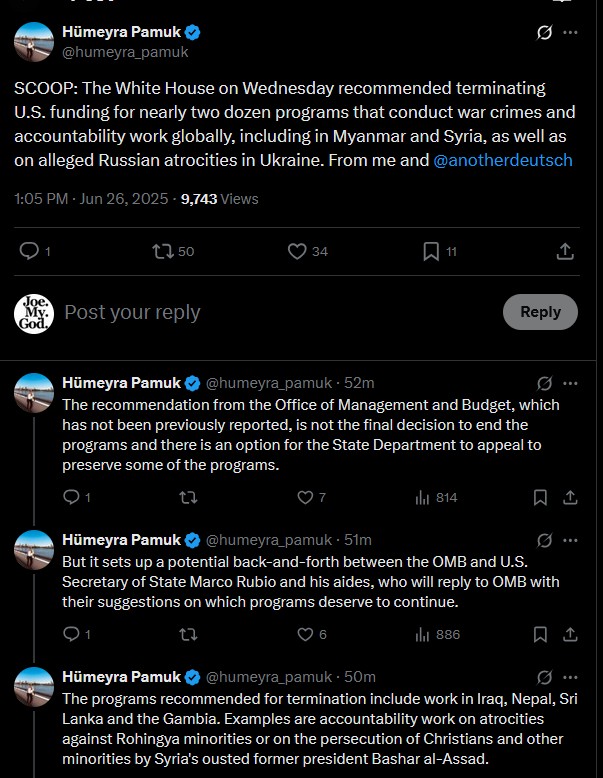
Task: Click the reply icon on the main post
Action: click(x=29, y=251)
